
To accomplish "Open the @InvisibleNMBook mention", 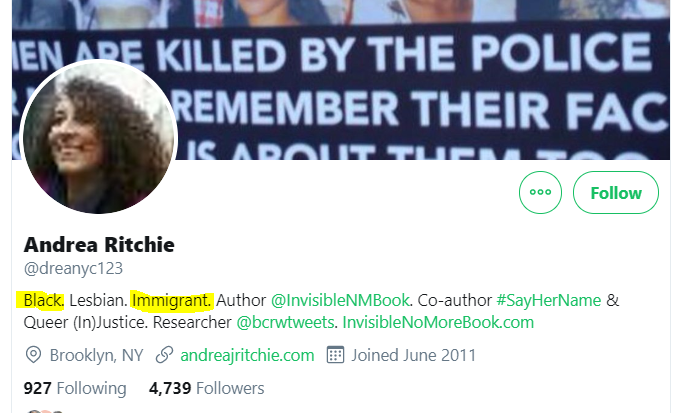I will pyautogui.click(x=340, y=300).
